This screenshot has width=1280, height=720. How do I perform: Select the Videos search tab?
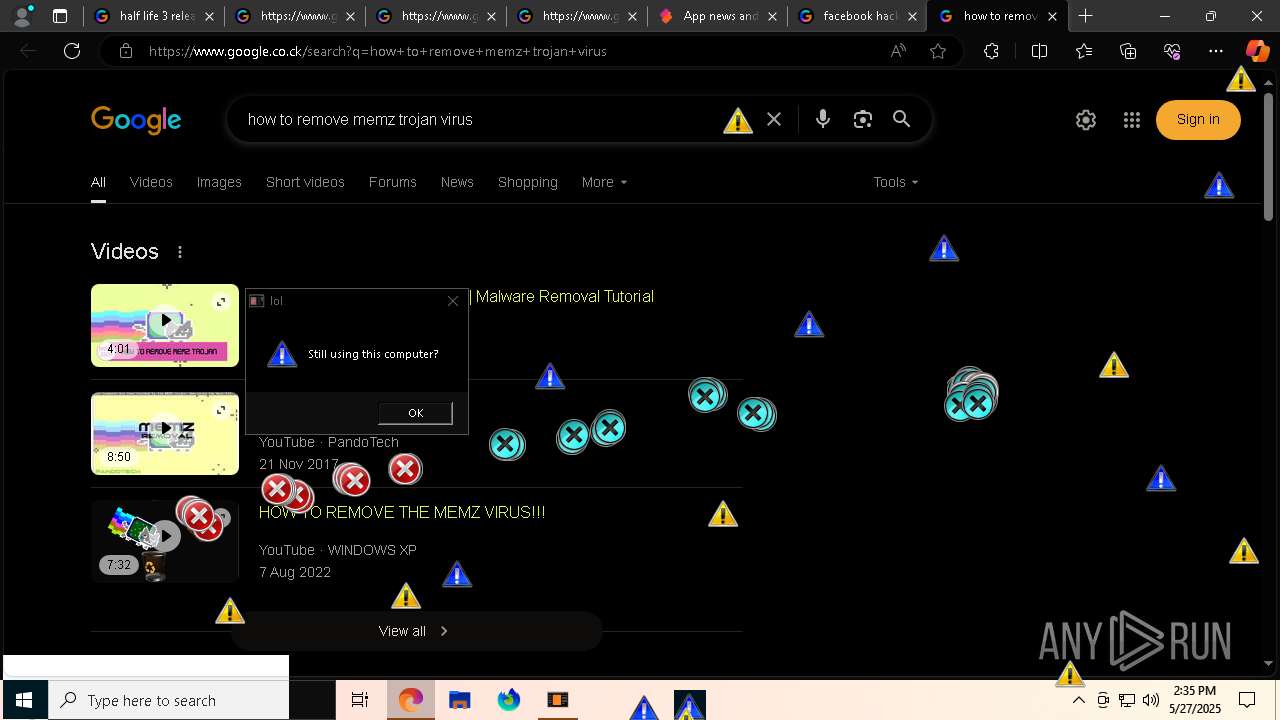(x=151, y=182)
